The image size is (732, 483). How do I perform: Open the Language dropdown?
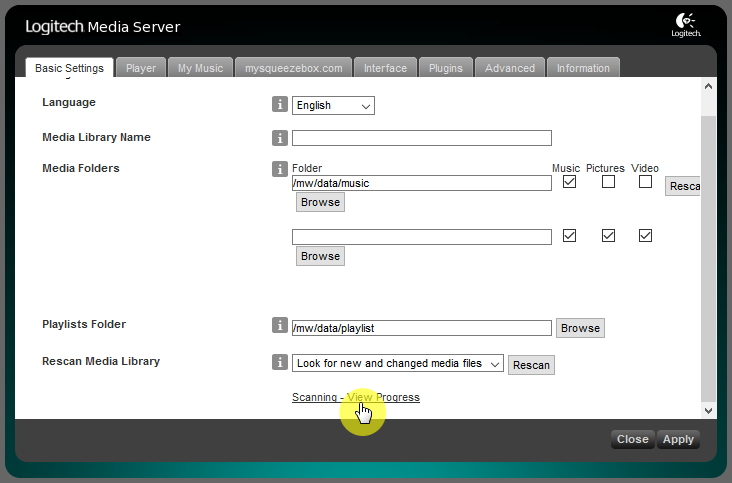[333, 106]
